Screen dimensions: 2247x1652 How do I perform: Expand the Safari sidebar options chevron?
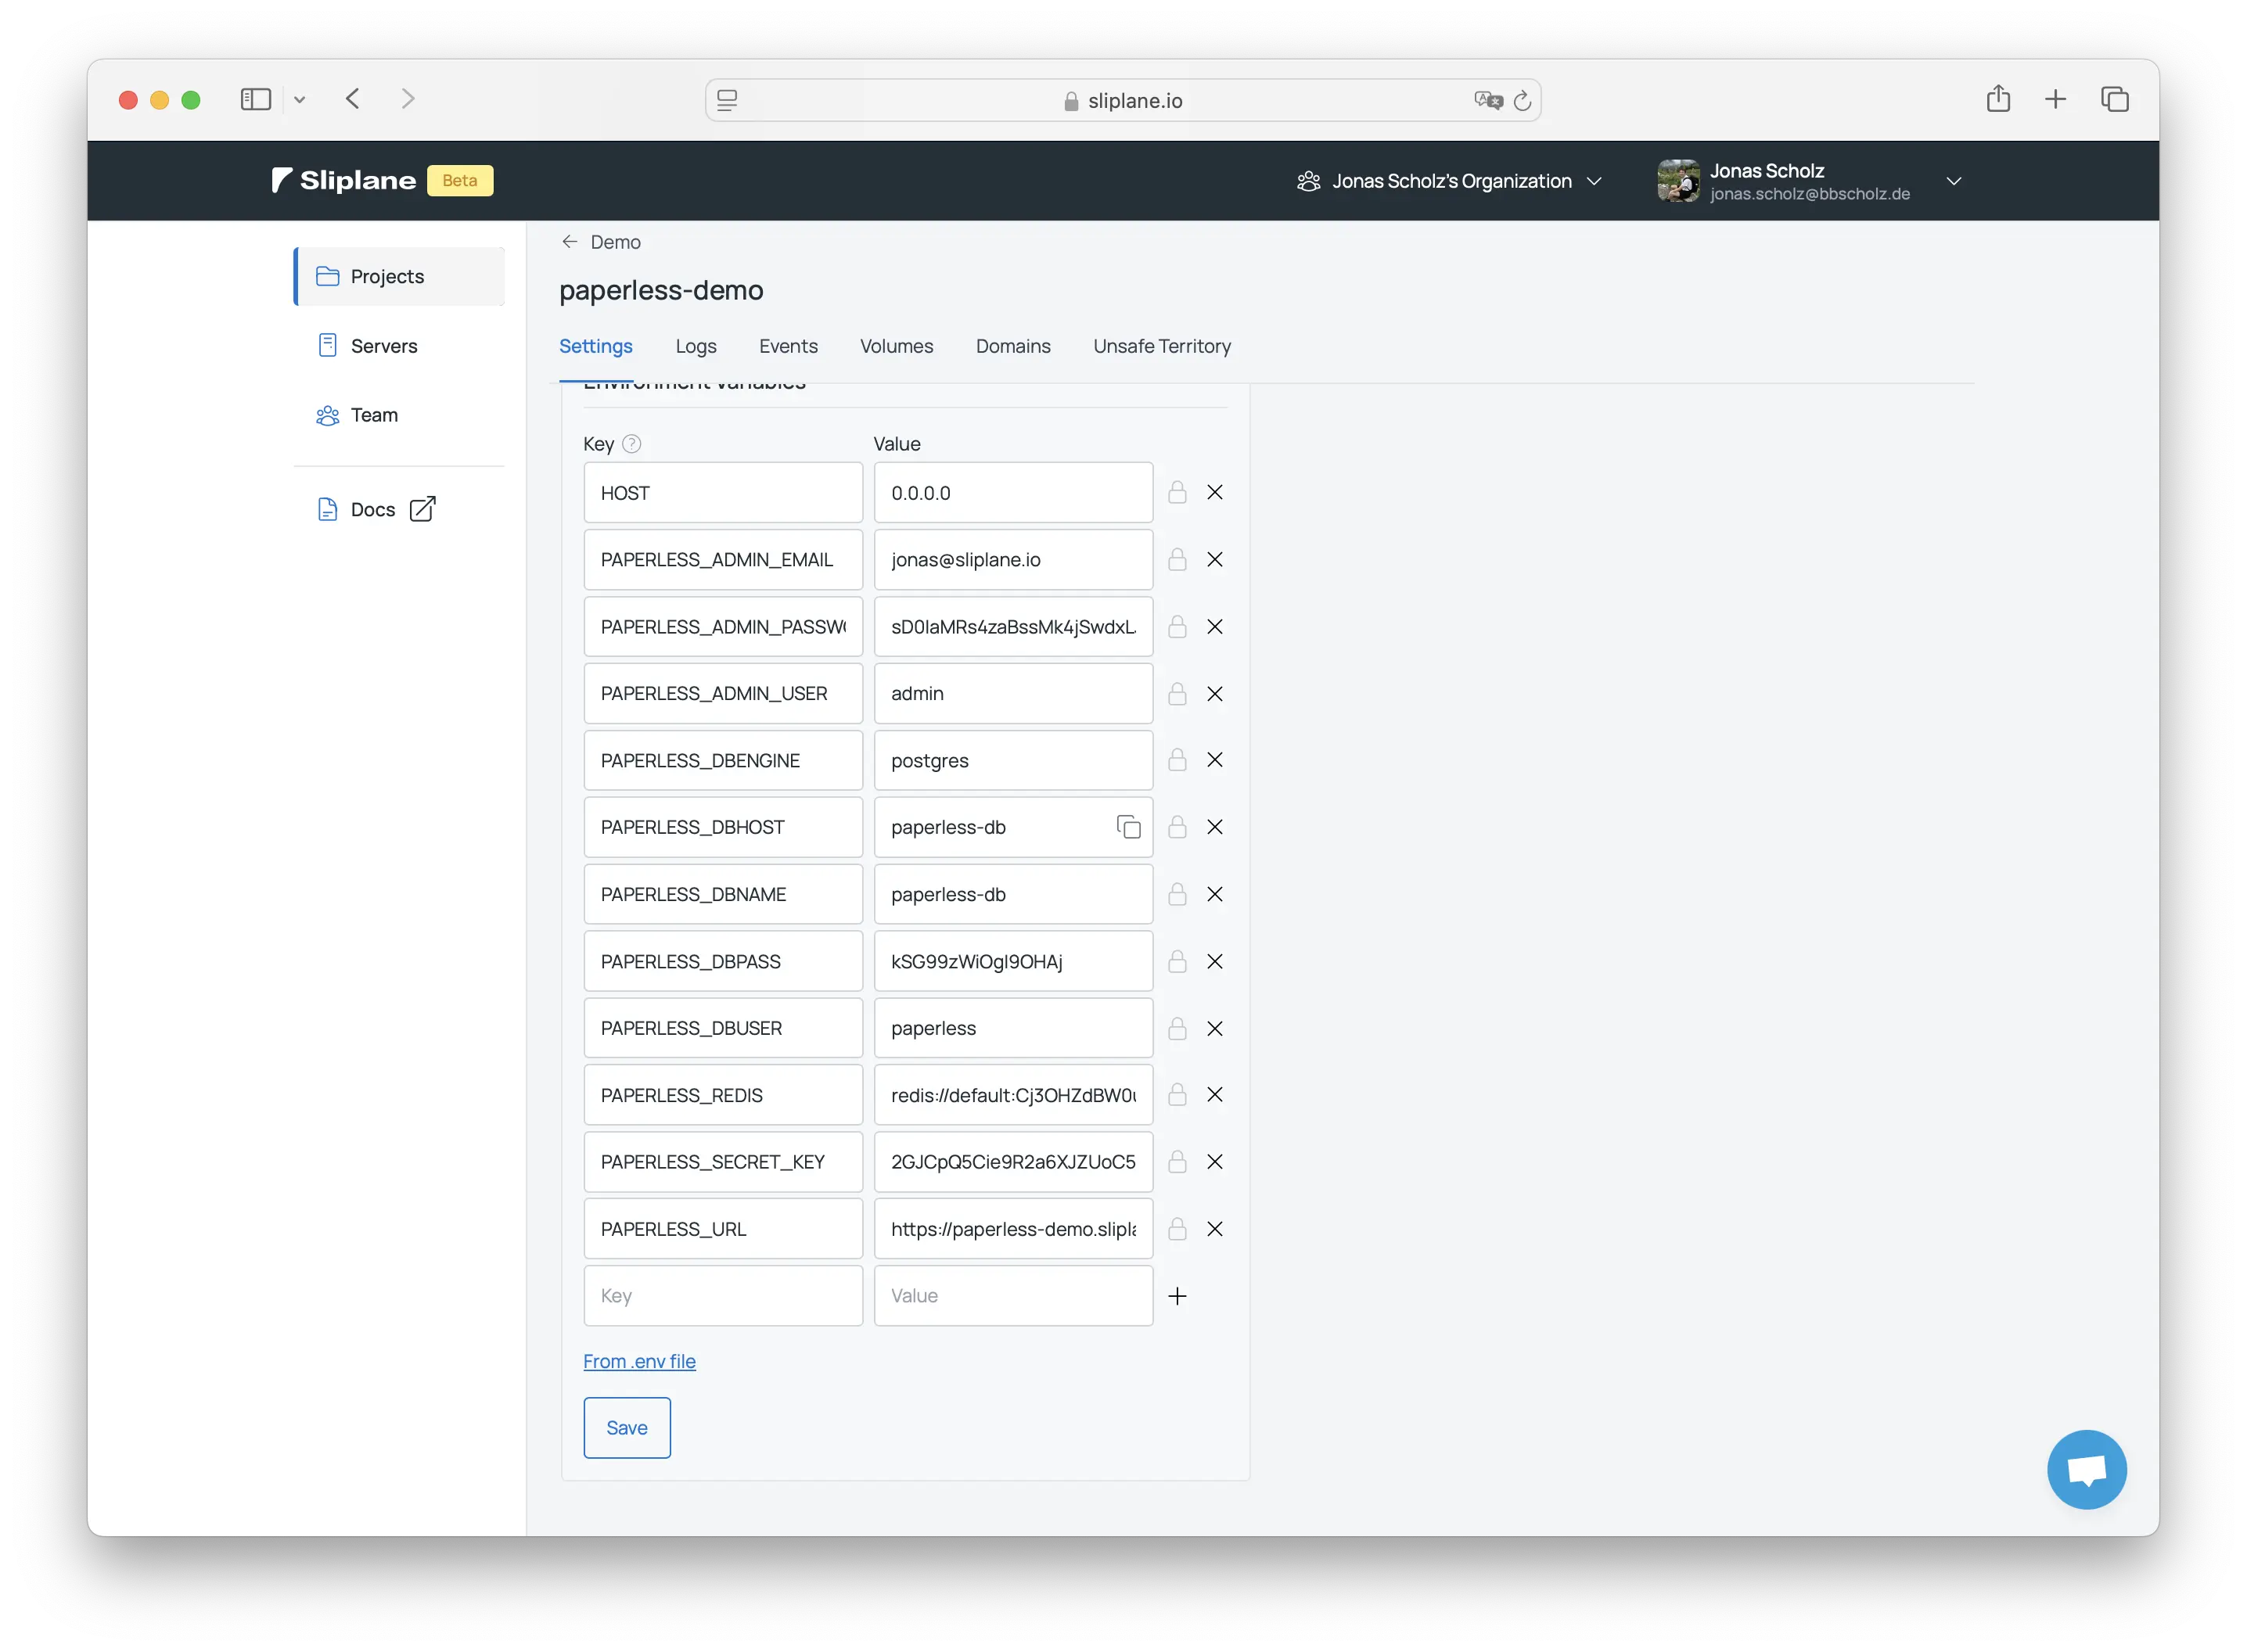(x=299, y=99)
